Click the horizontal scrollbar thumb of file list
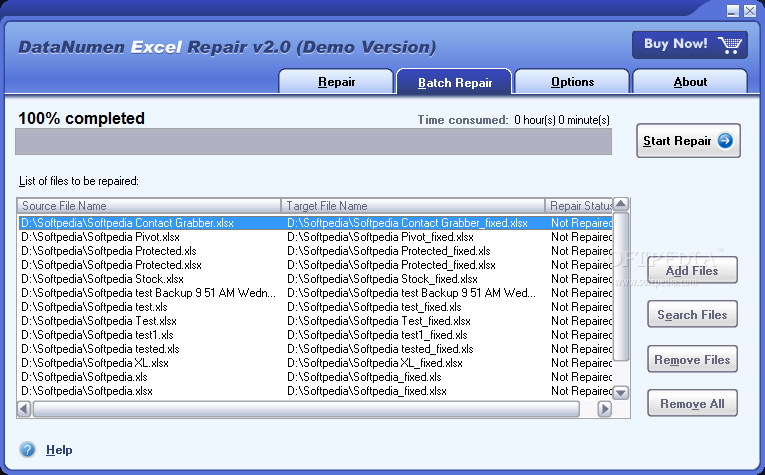Screen dimensions: 765x475 tap(306, 409)
